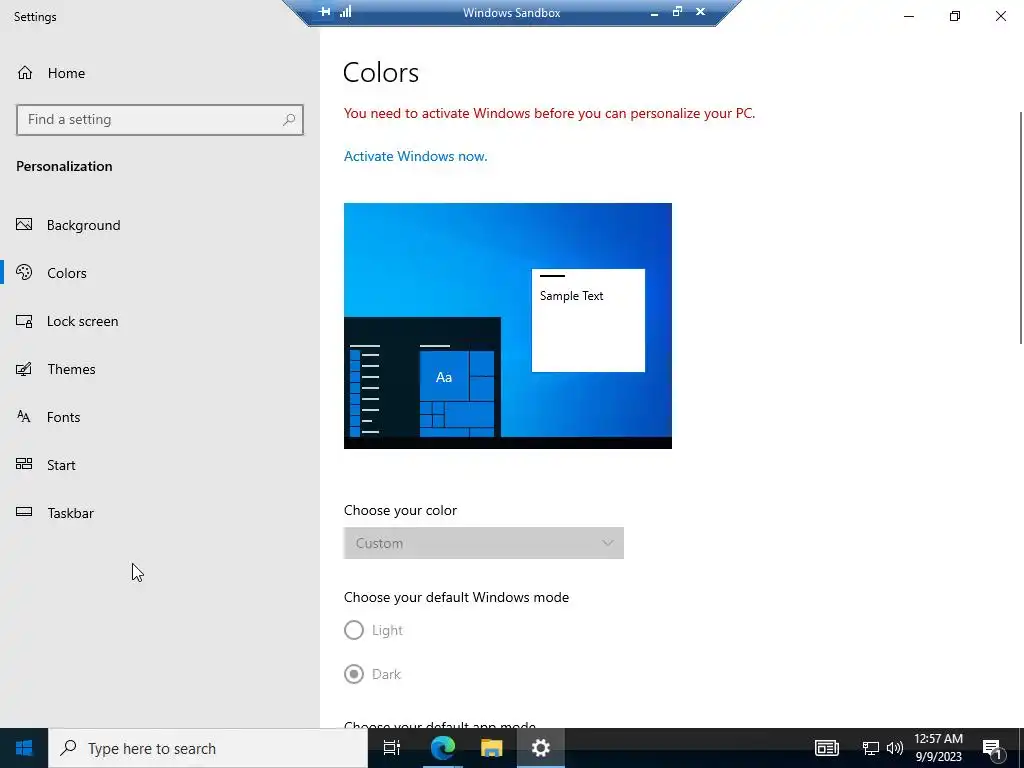
Task: Click the activation warning message text
Action: coord(549,113)
